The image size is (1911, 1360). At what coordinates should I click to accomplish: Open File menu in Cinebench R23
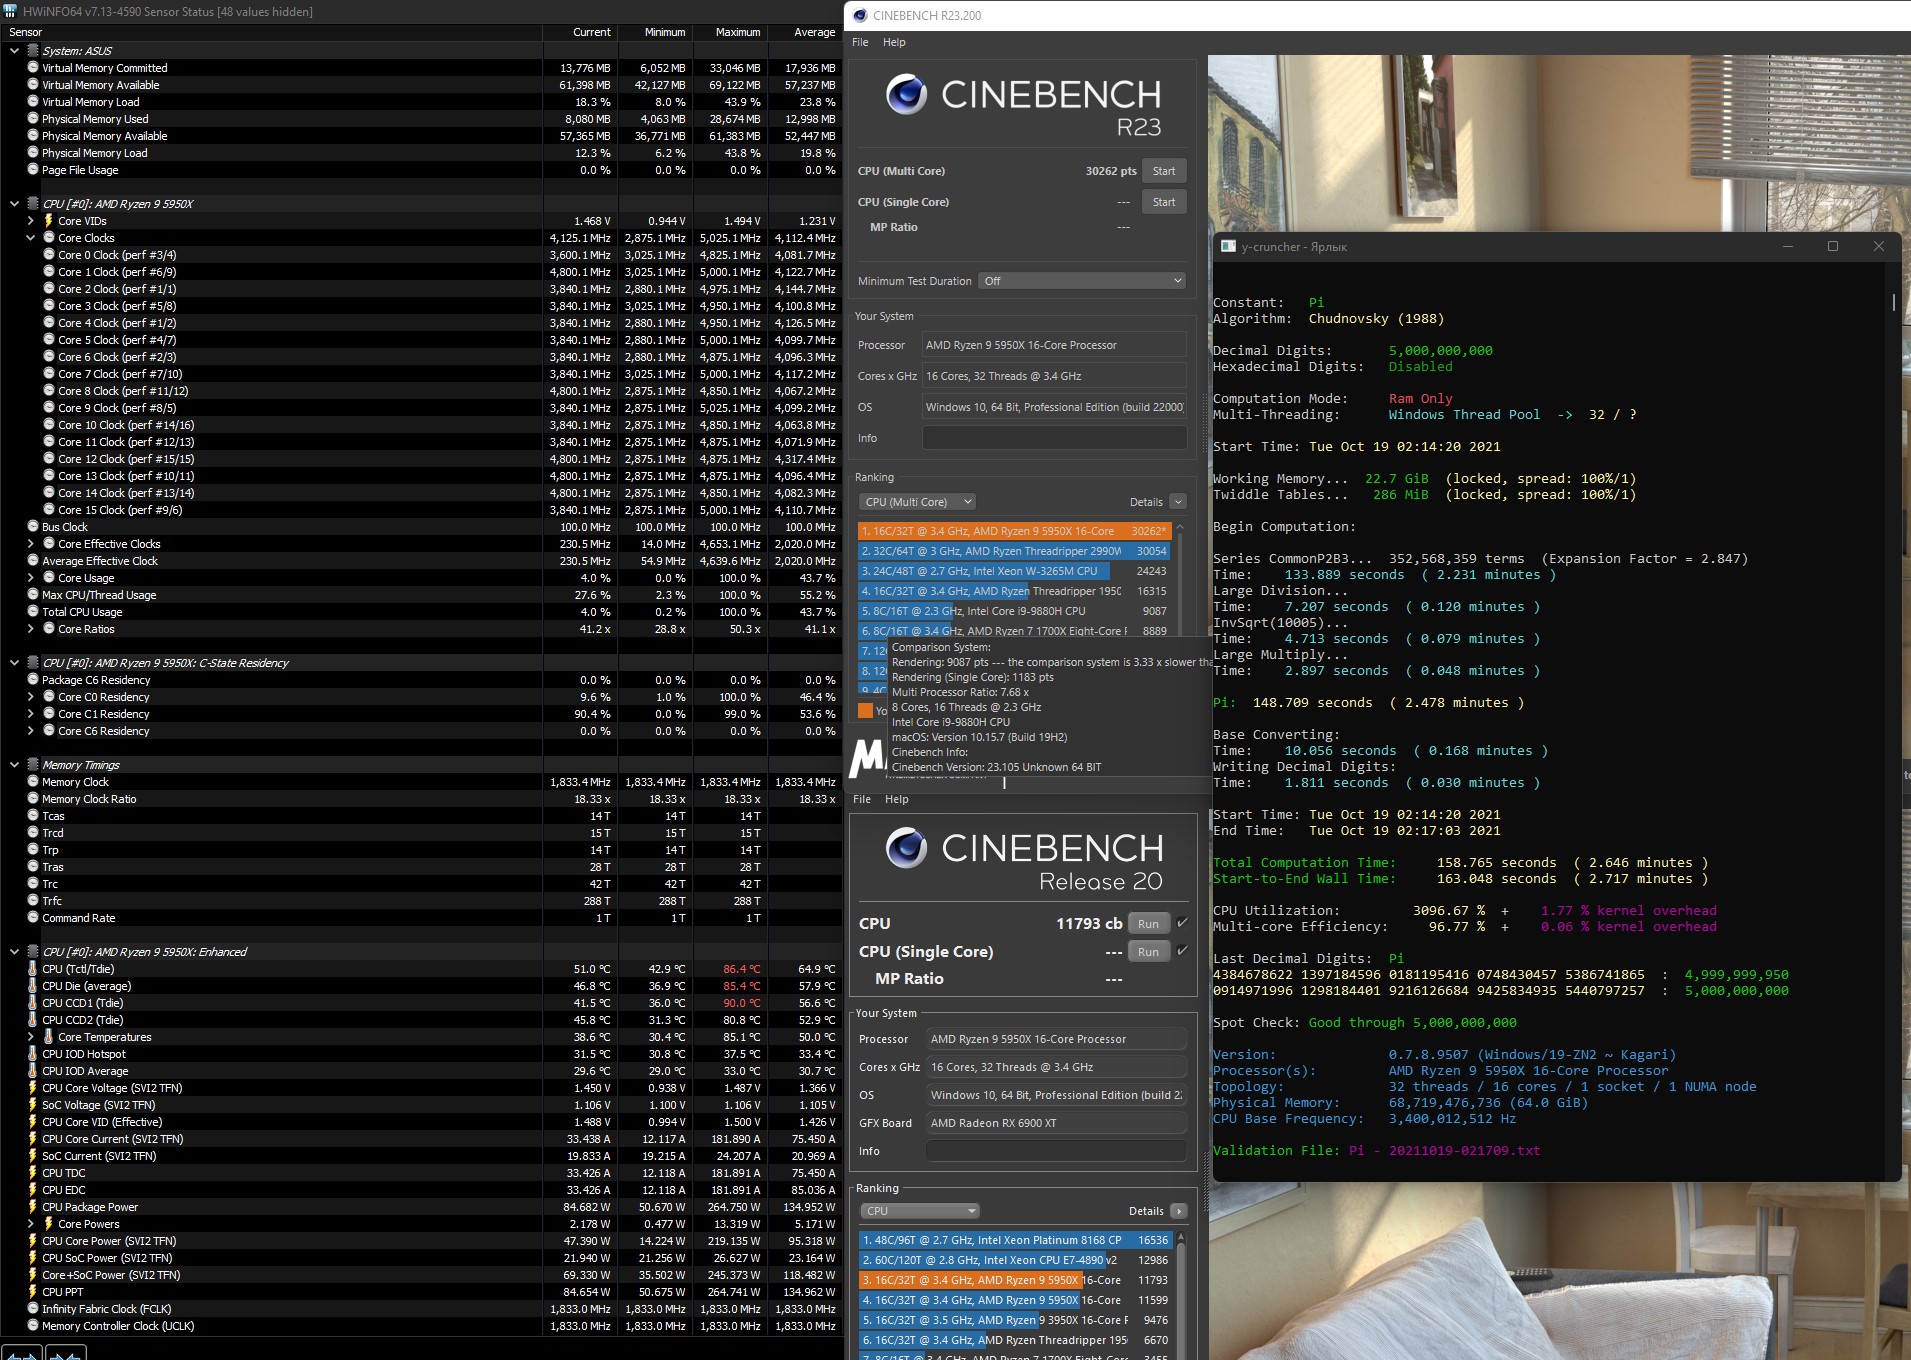pos(860,42)
